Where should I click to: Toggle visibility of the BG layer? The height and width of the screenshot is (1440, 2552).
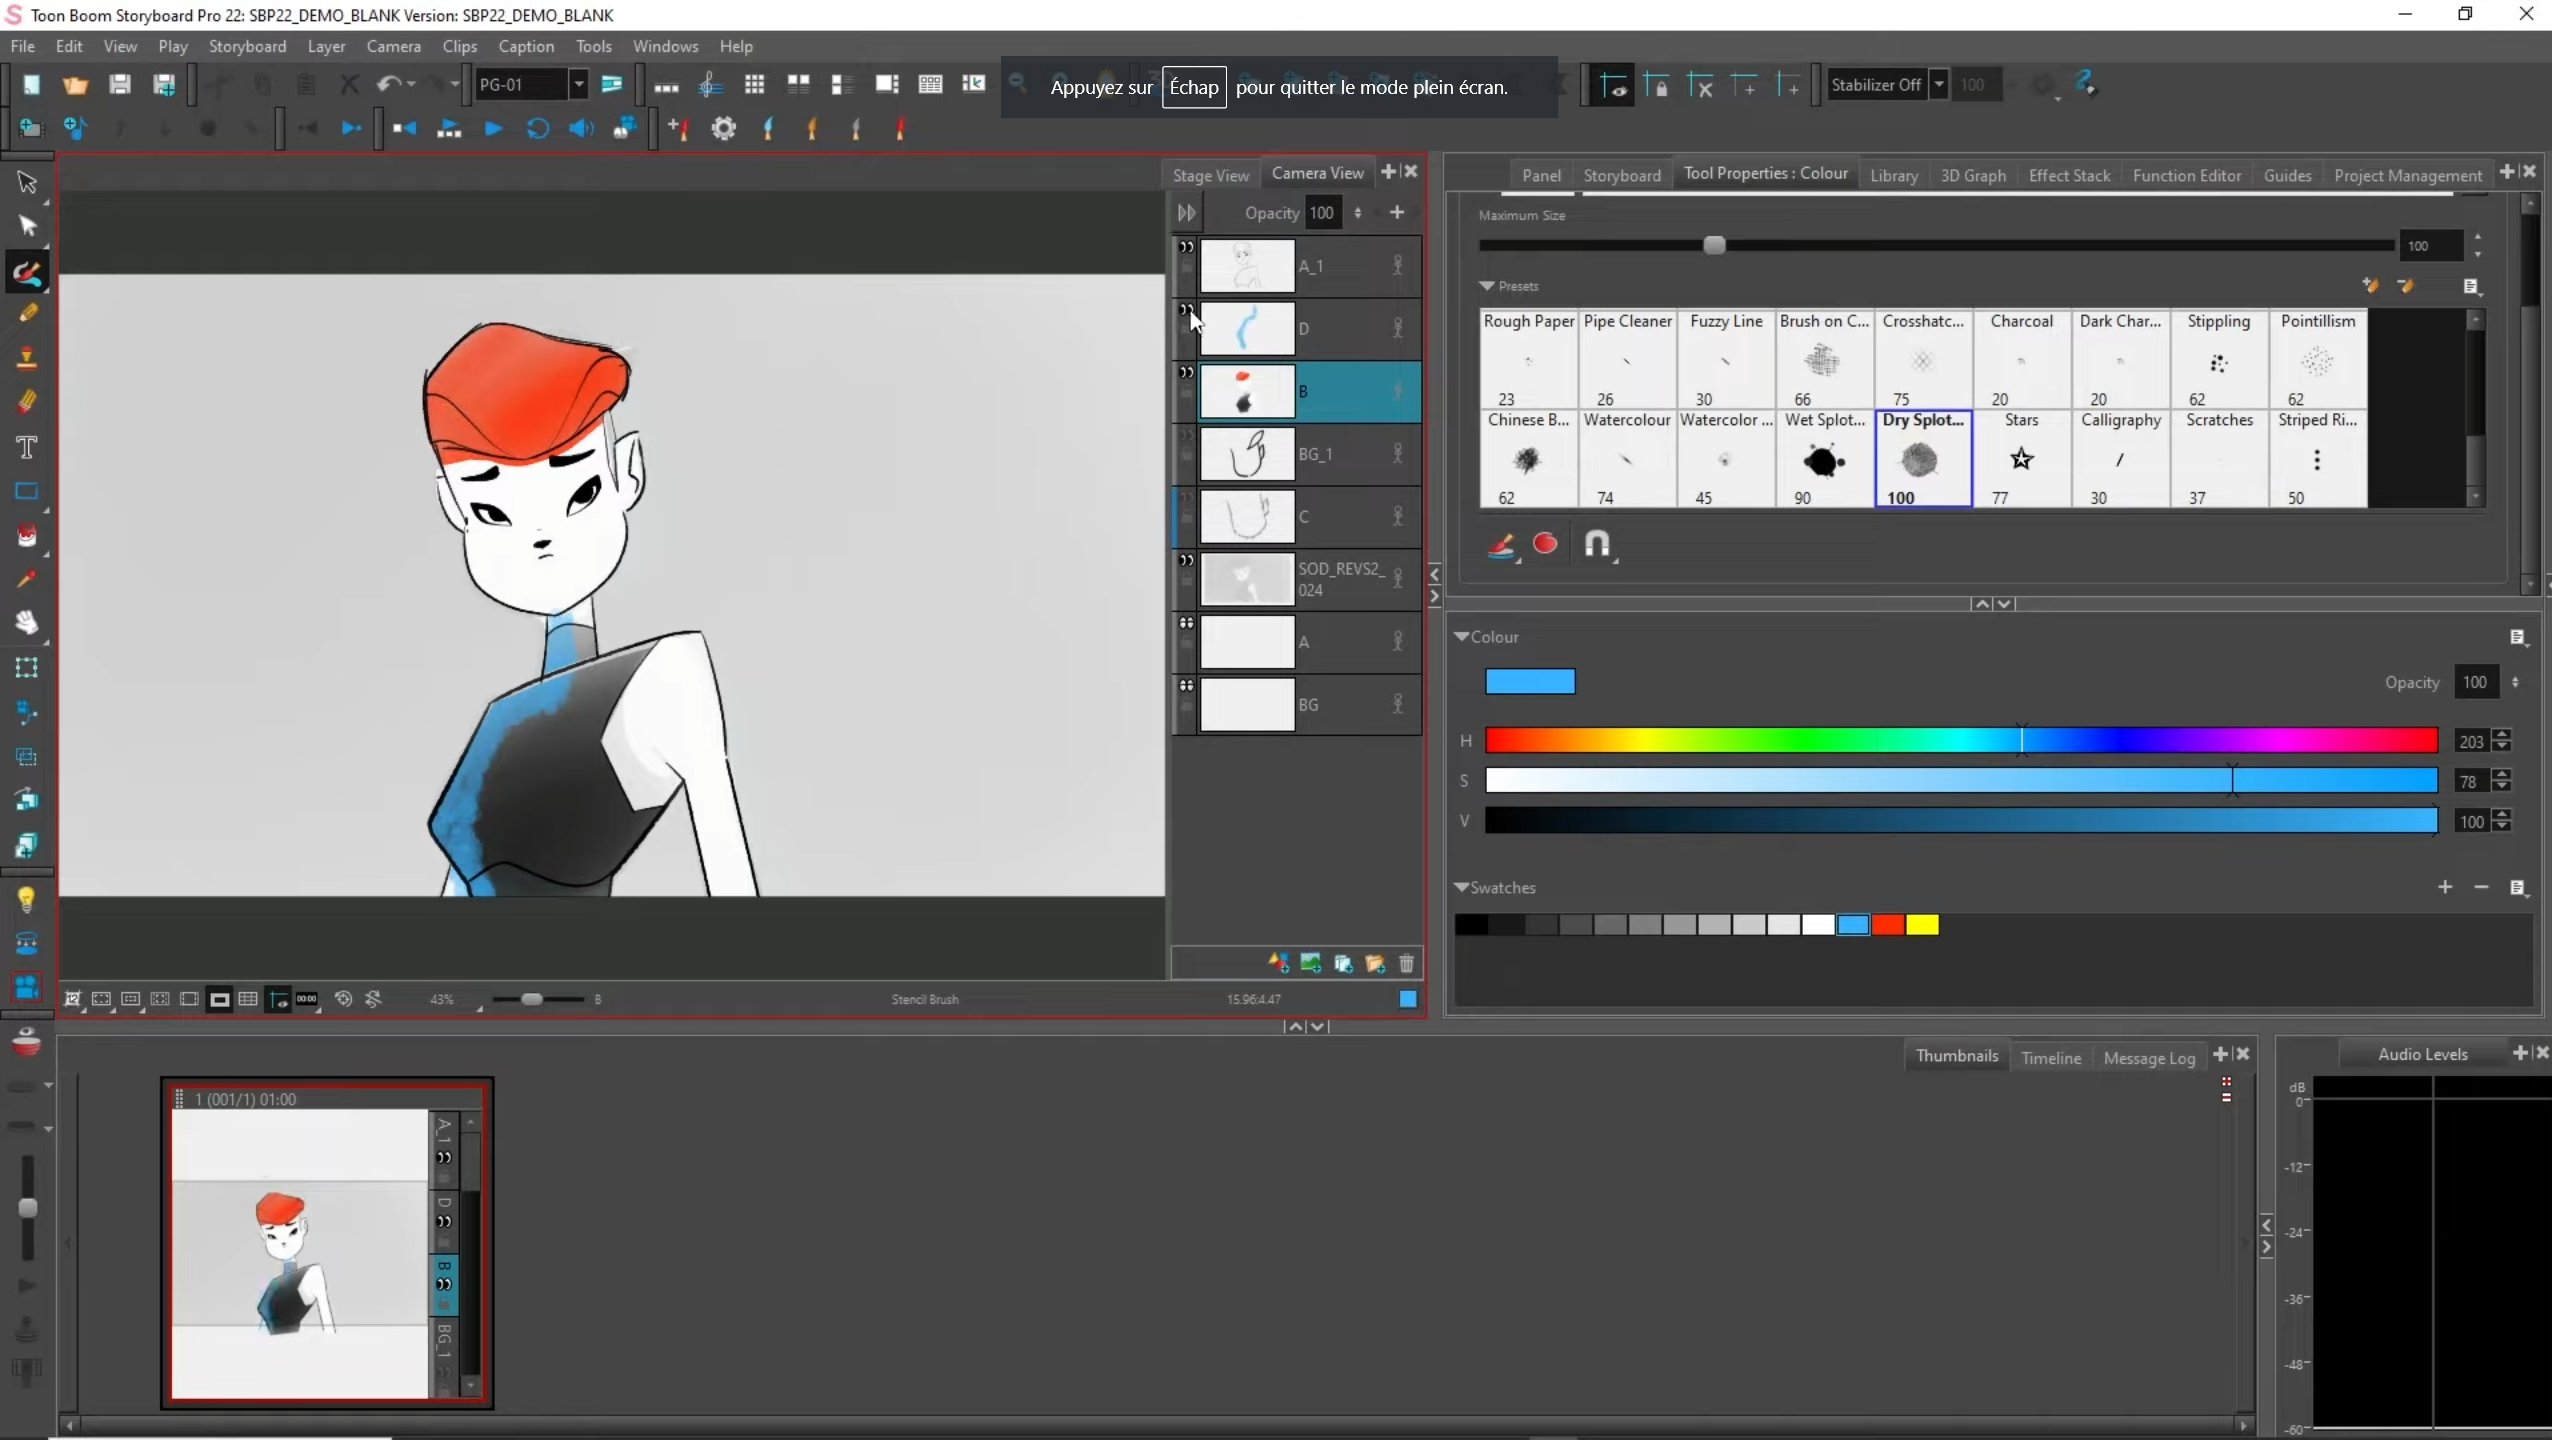[x=1186, y=686]
